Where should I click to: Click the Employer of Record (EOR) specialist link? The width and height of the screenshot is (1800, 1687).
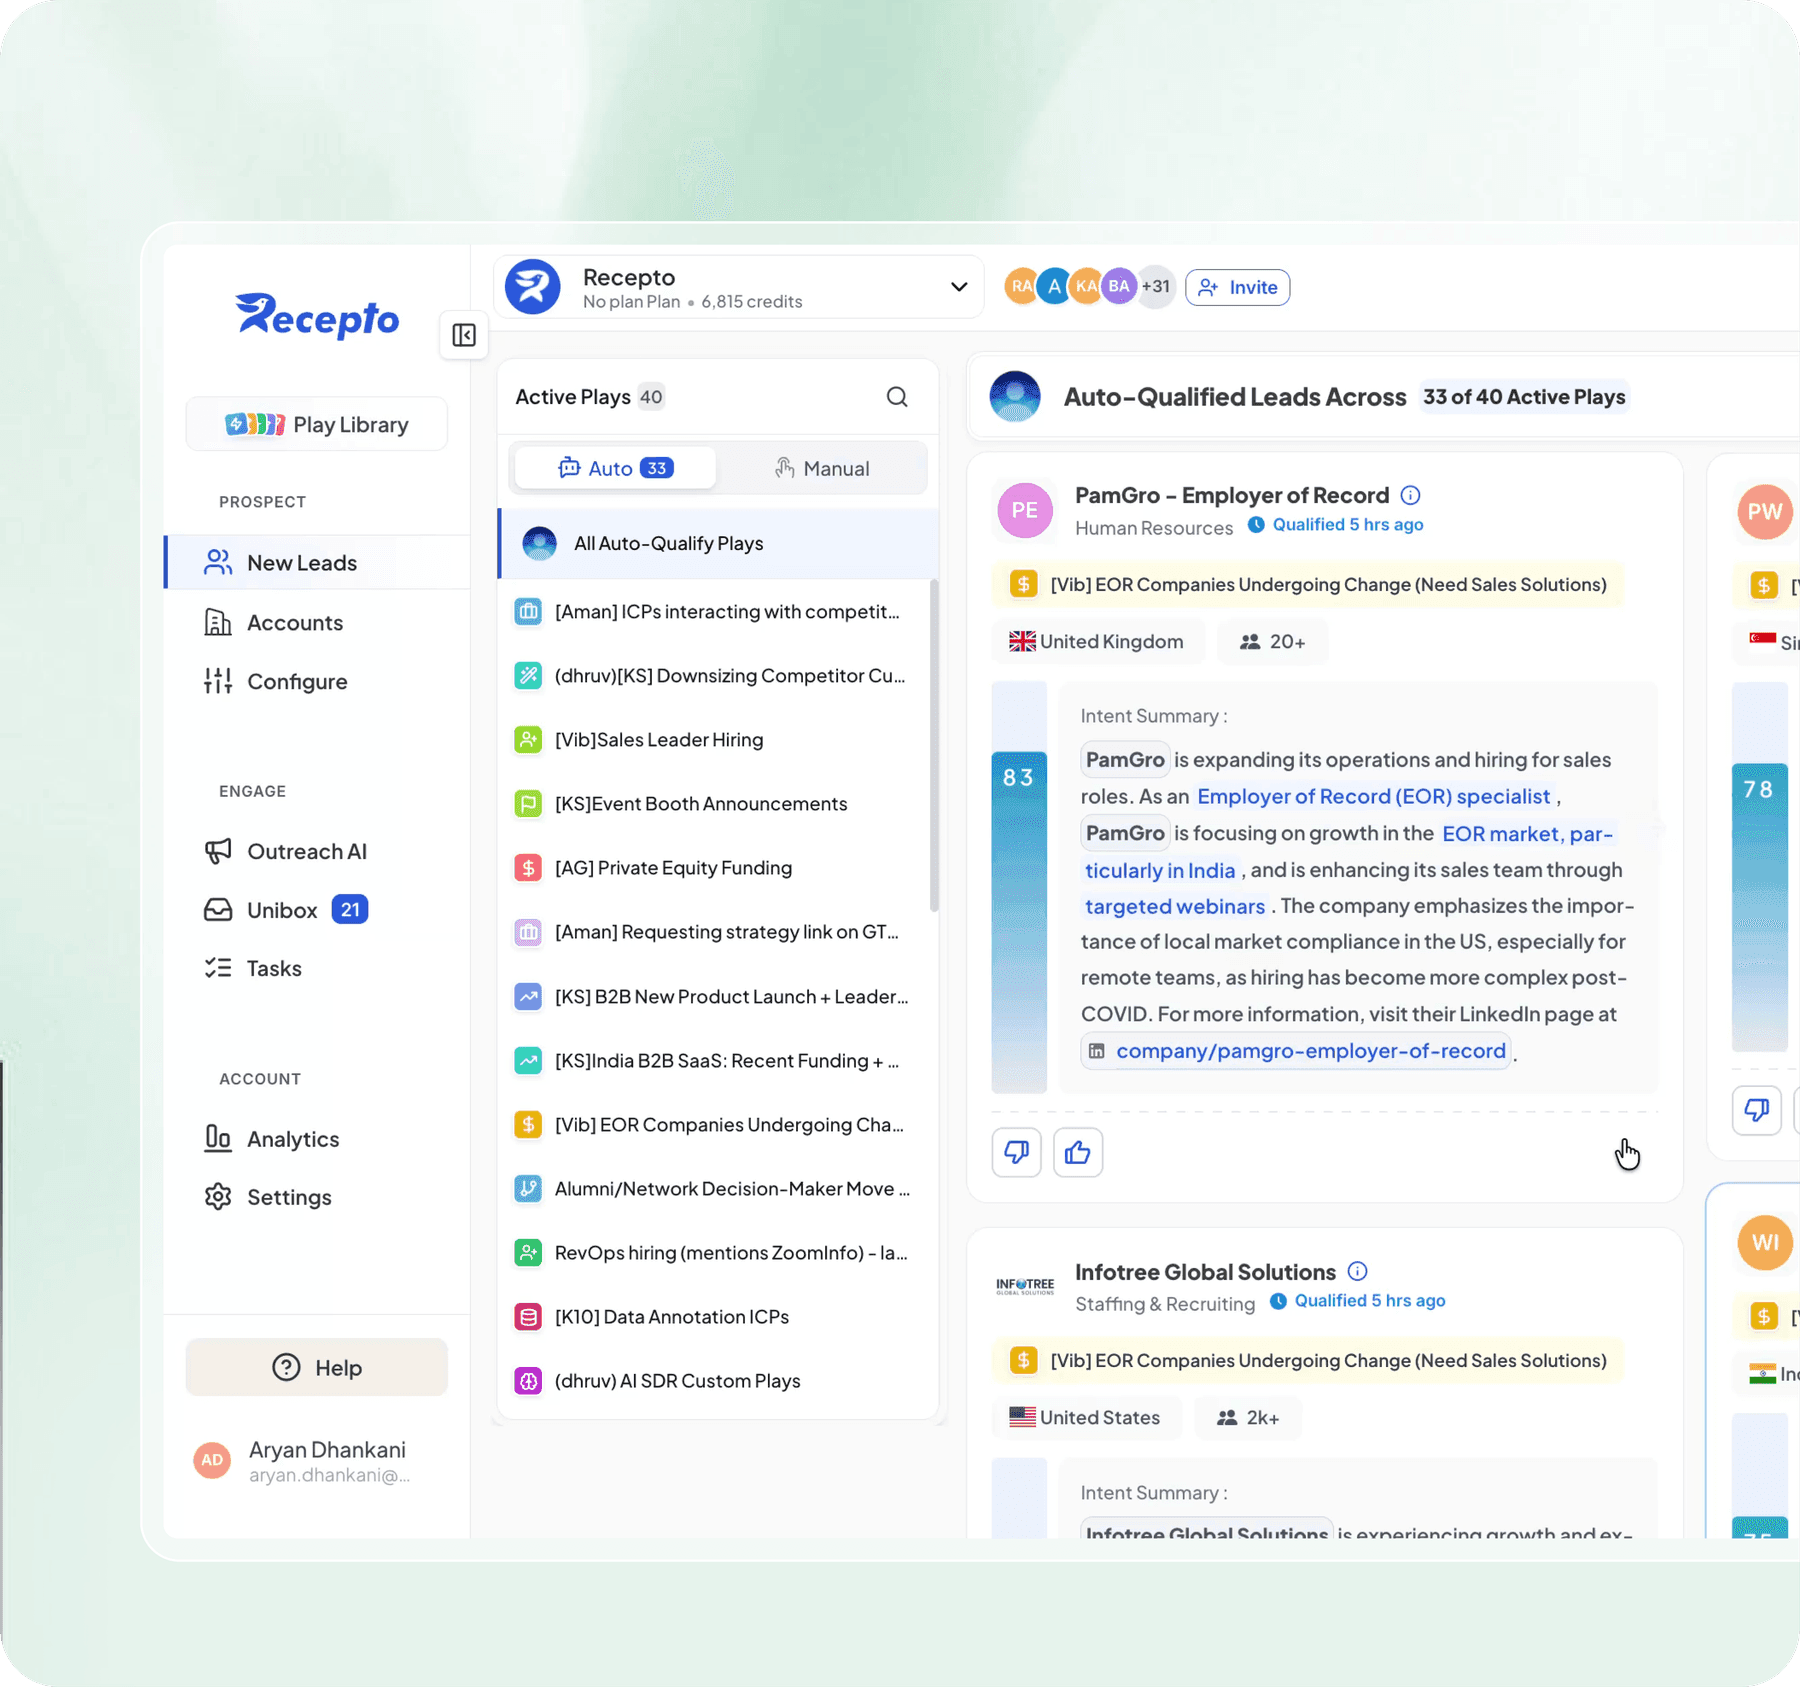pos(1373,796)
